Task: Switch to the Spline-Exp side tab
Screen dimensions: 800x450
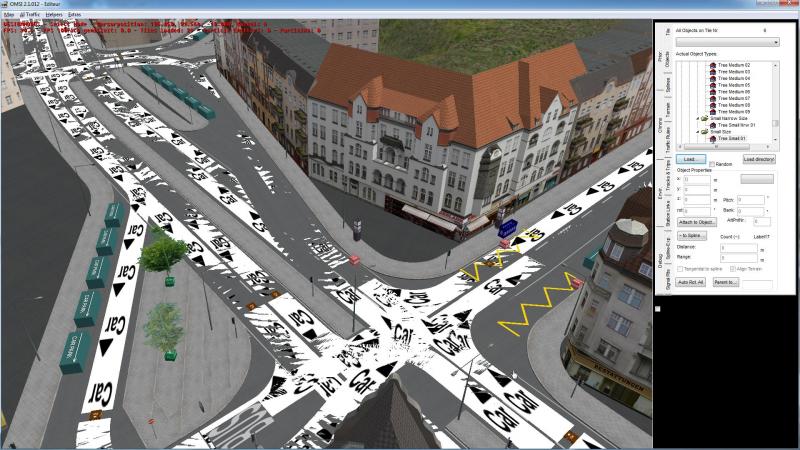Action: click(667, 247)
